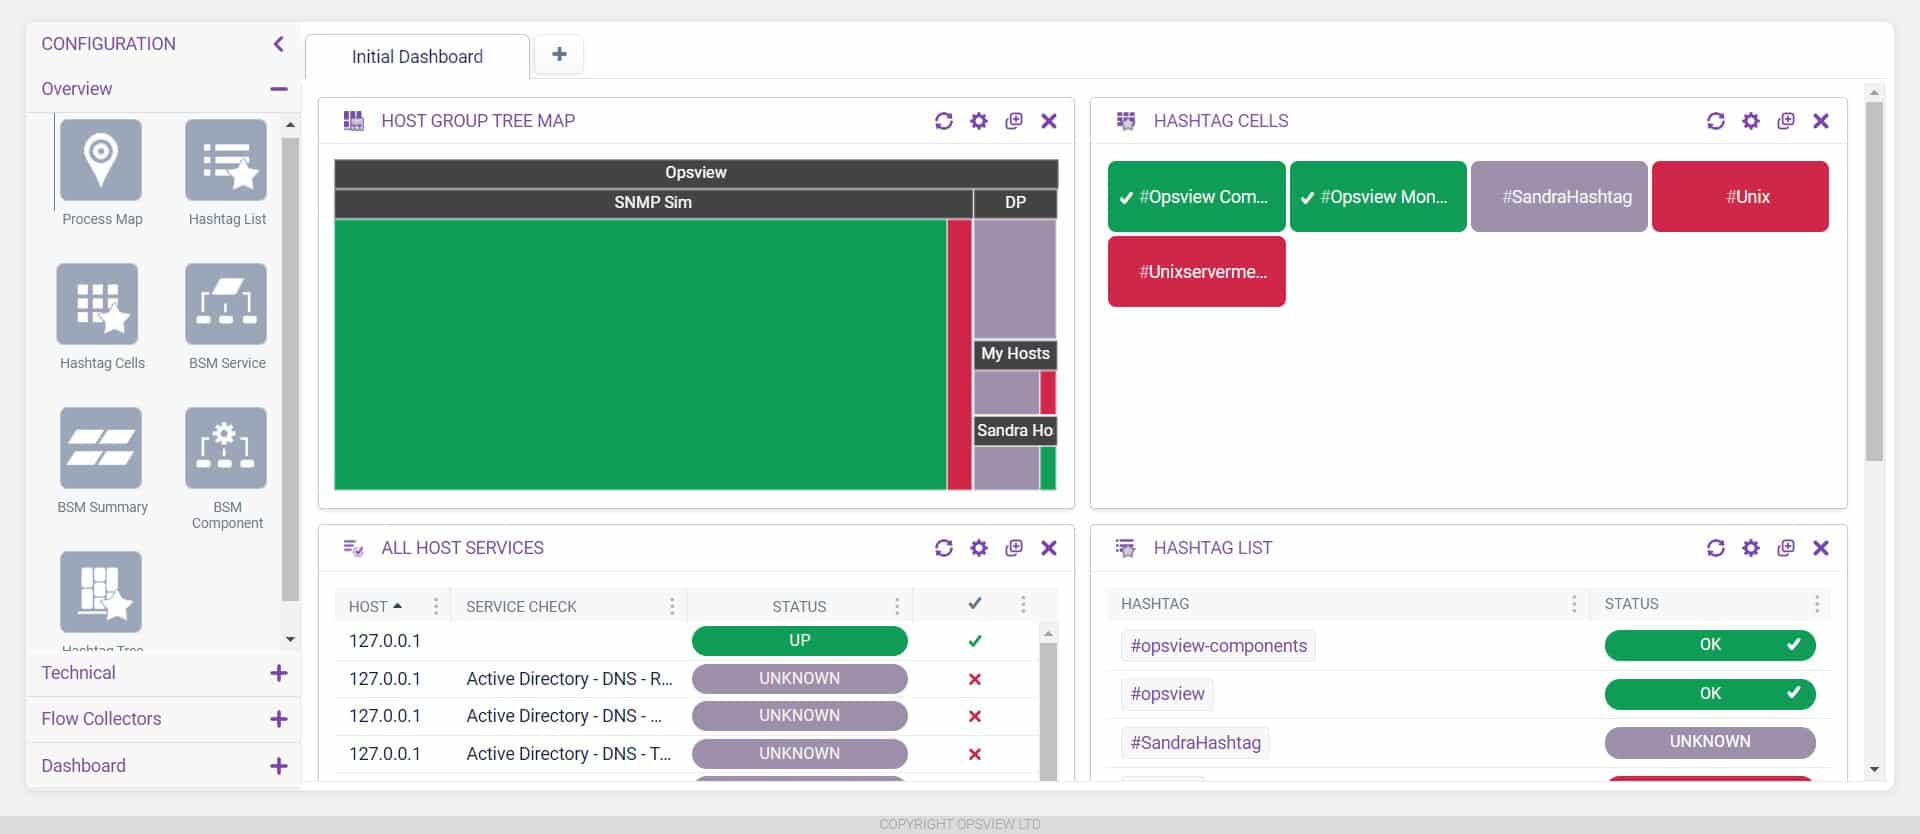Refresh the Hashtag Cells panel
Image resolution: width=1920 pixels, height=834 pixels.
point(1716,121)
